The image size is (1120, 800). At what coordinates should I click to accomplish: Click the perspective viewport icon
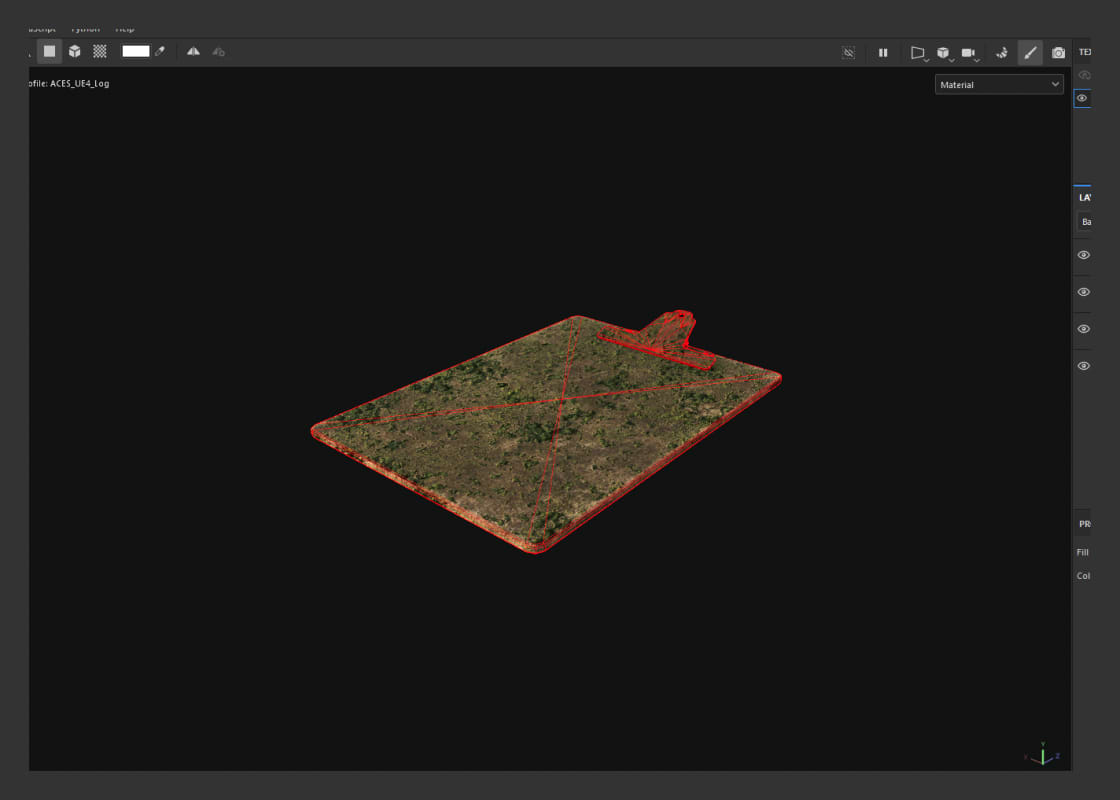(918, 52)
